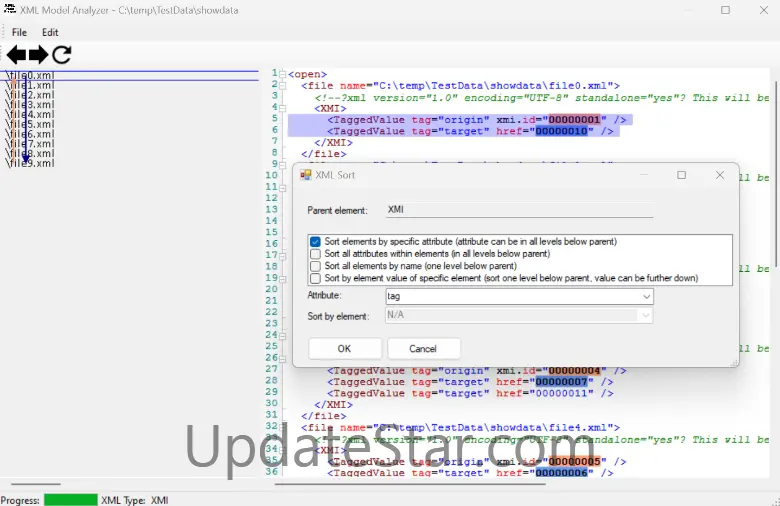
Task: Click the forward arrow toolbar icon
Action: click(x=38, y=54)
